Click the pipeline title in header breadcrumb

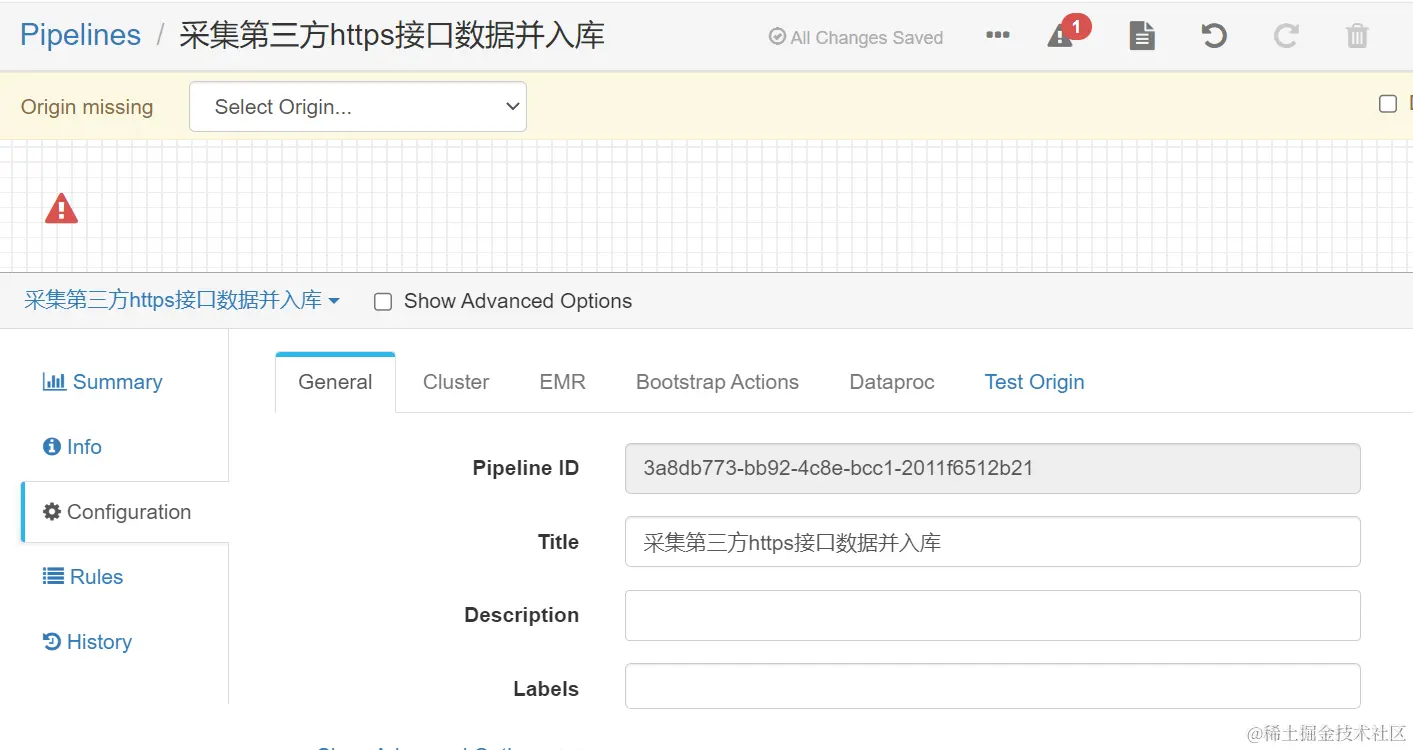[x=392, y=35]
